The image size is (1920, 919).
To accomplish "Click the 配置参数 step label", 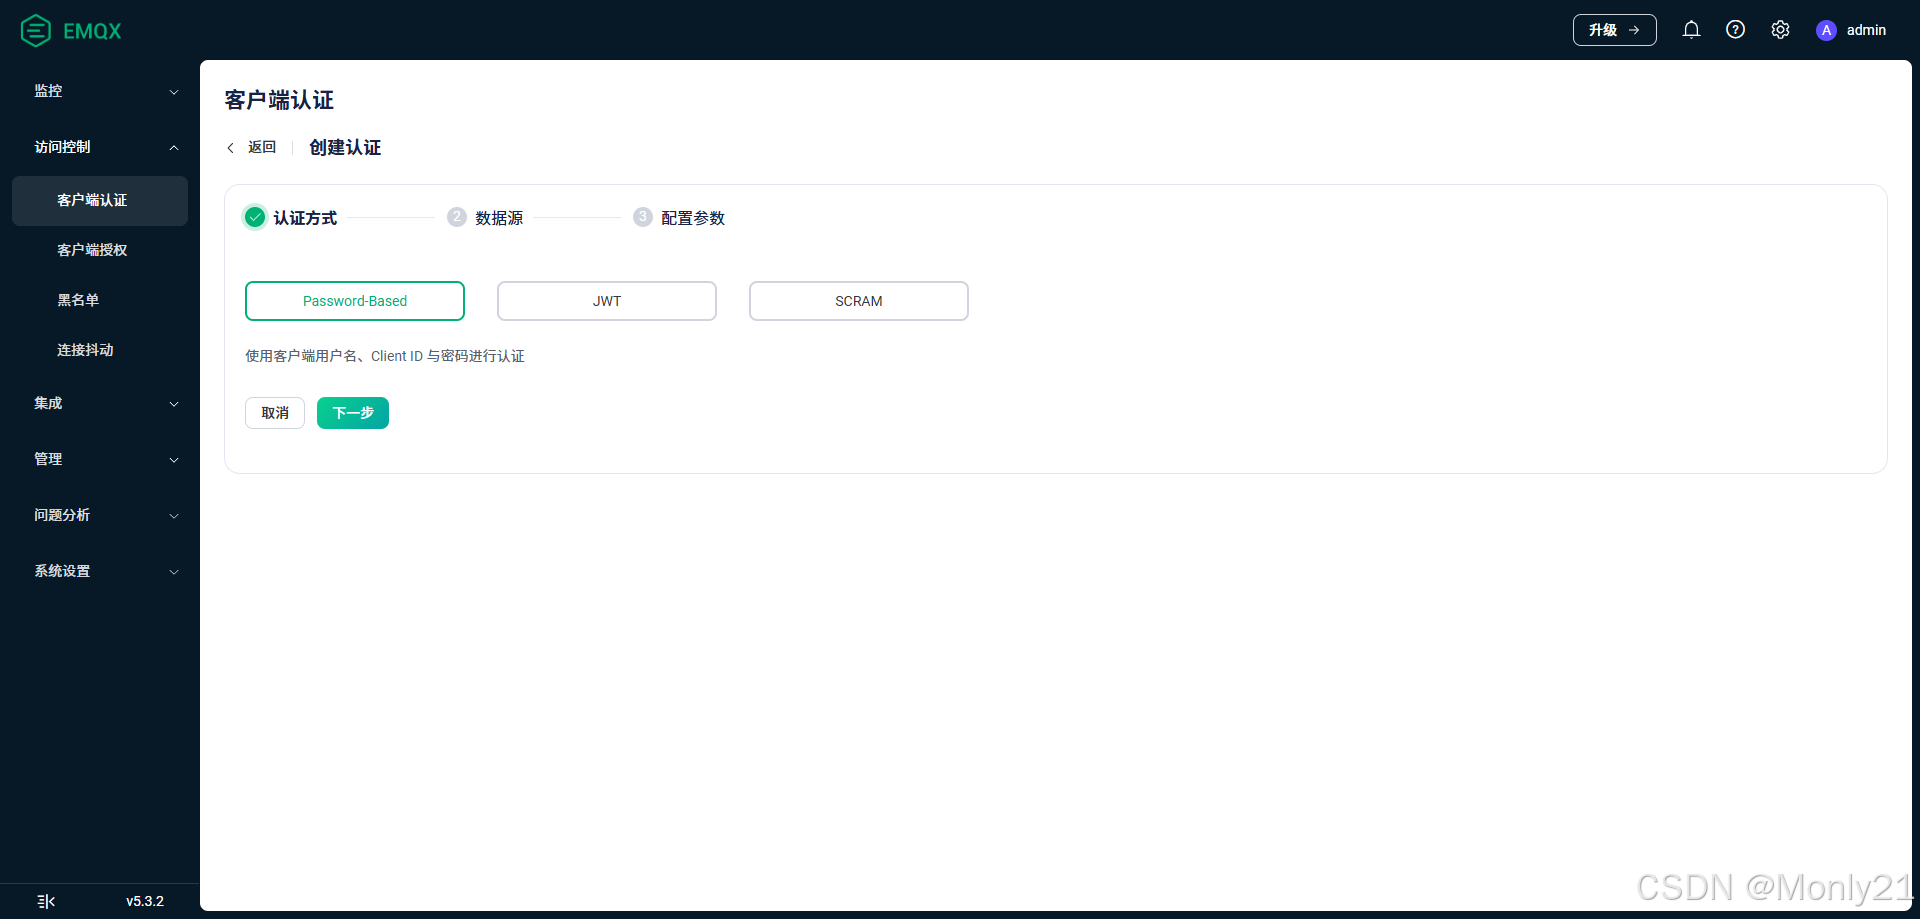I will click(693, 218).
